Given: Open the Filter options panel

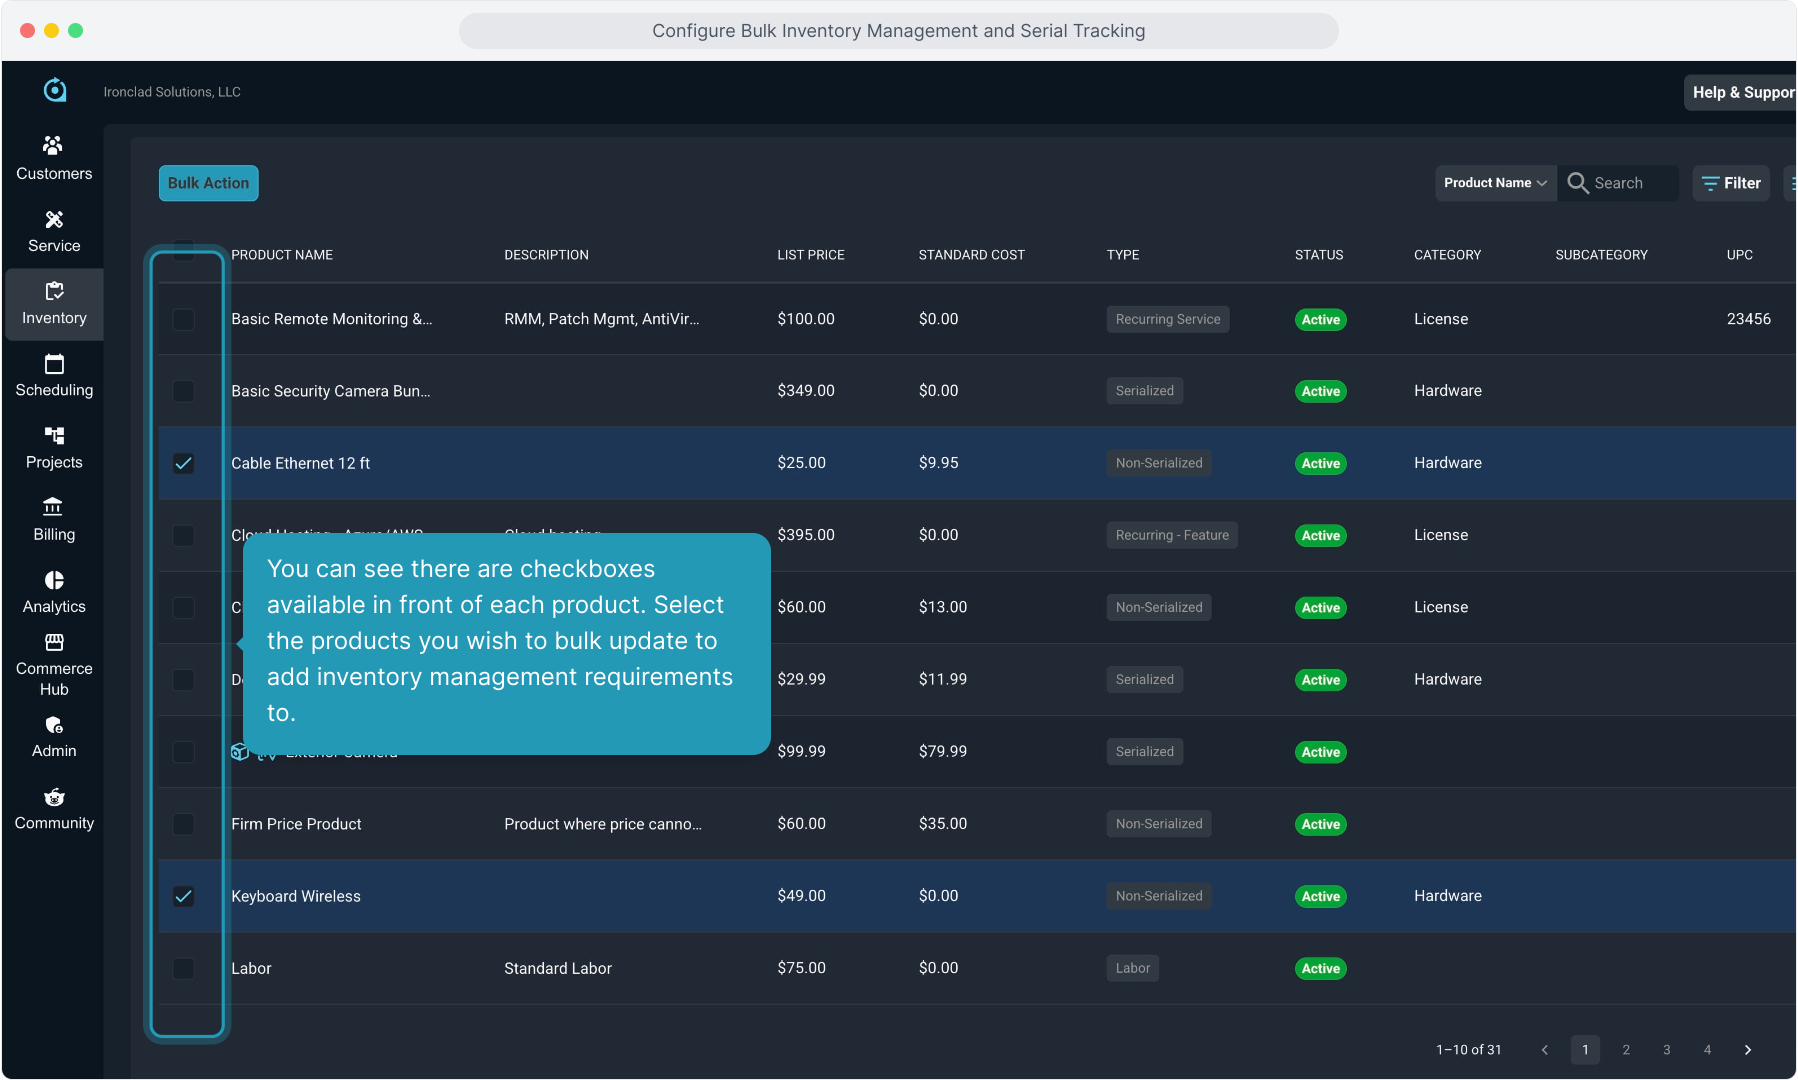Looking at the screenshot, I should click(x=1731, y=183).
